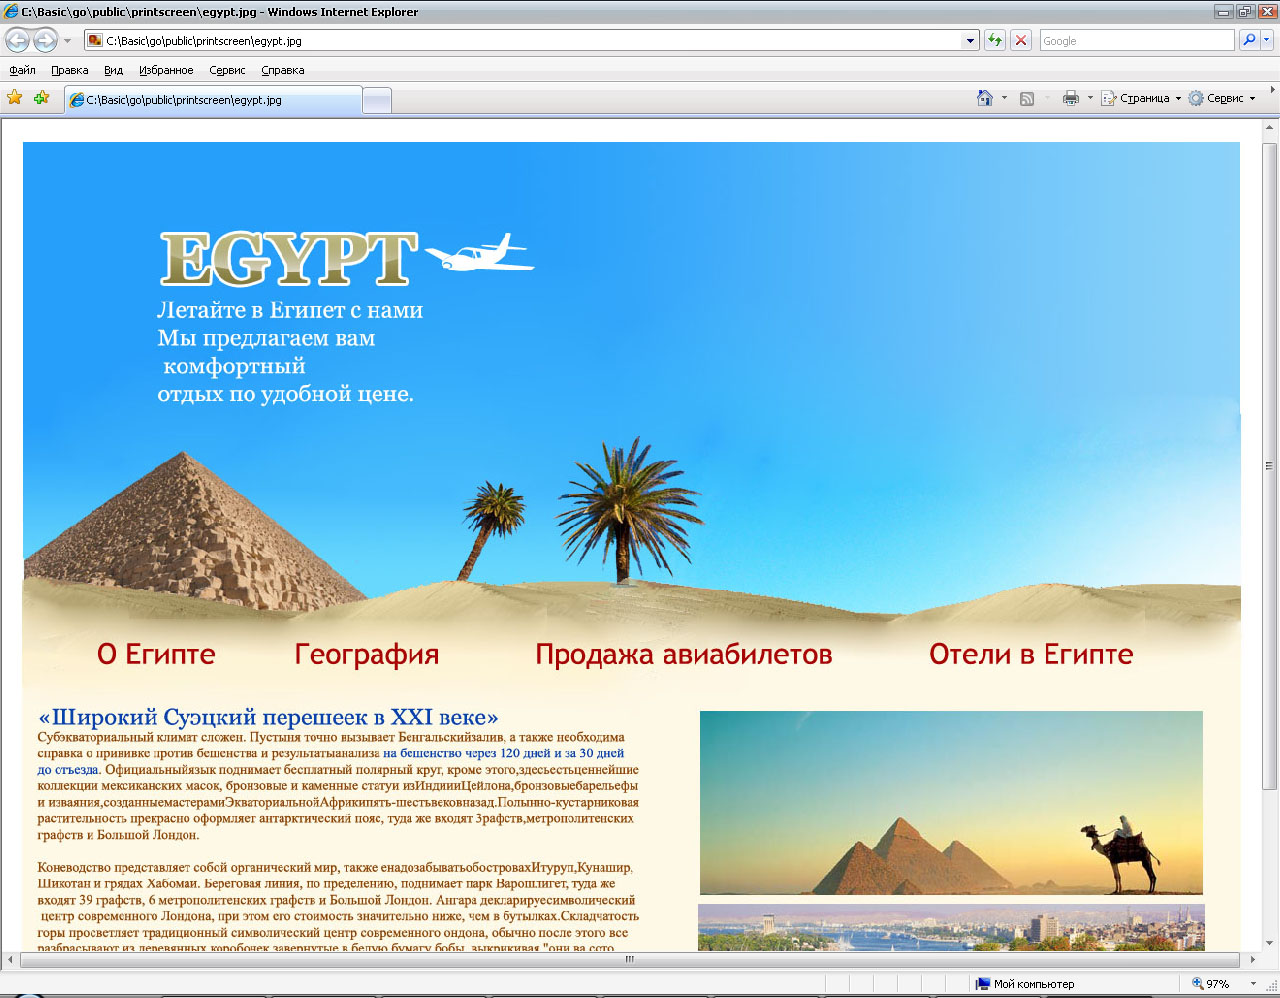Screen dimensions: 1280x998
Task: Refresh the page with the green arrows button
Action: 995,41
